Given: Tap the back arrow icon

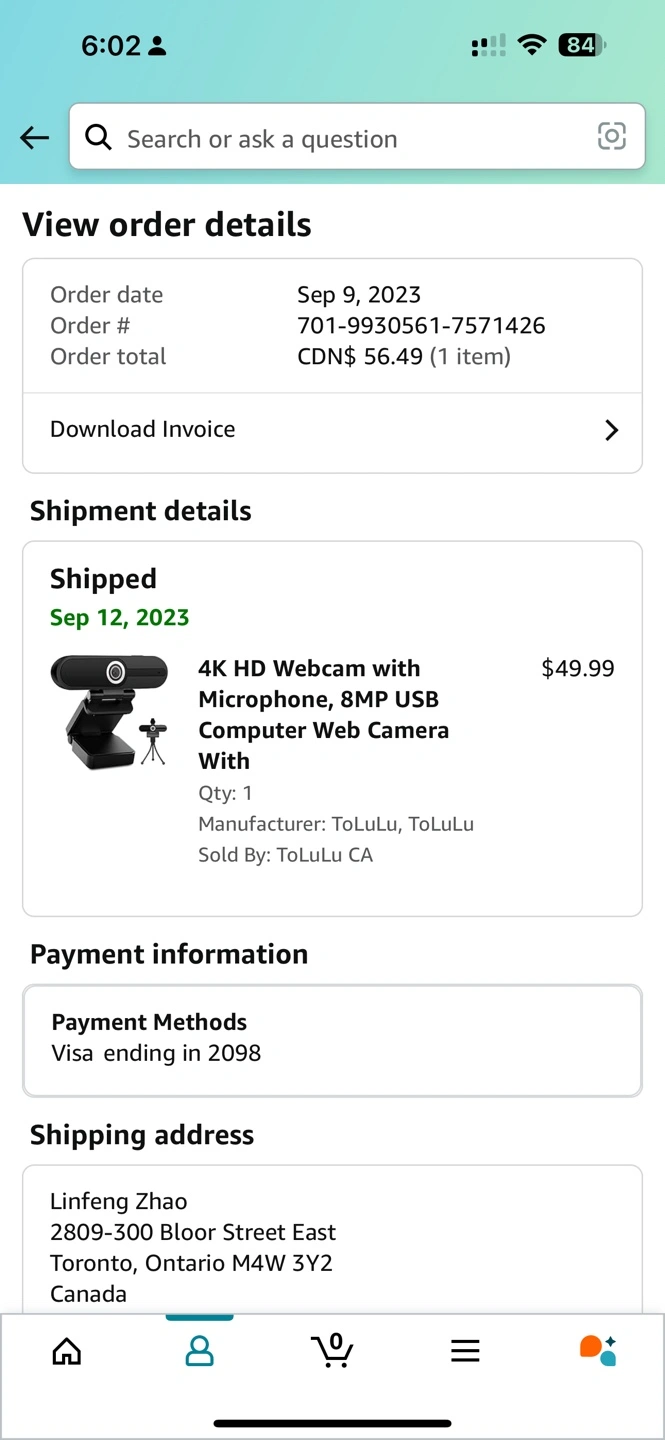Looking at the screenshot, I should point(35,138).
